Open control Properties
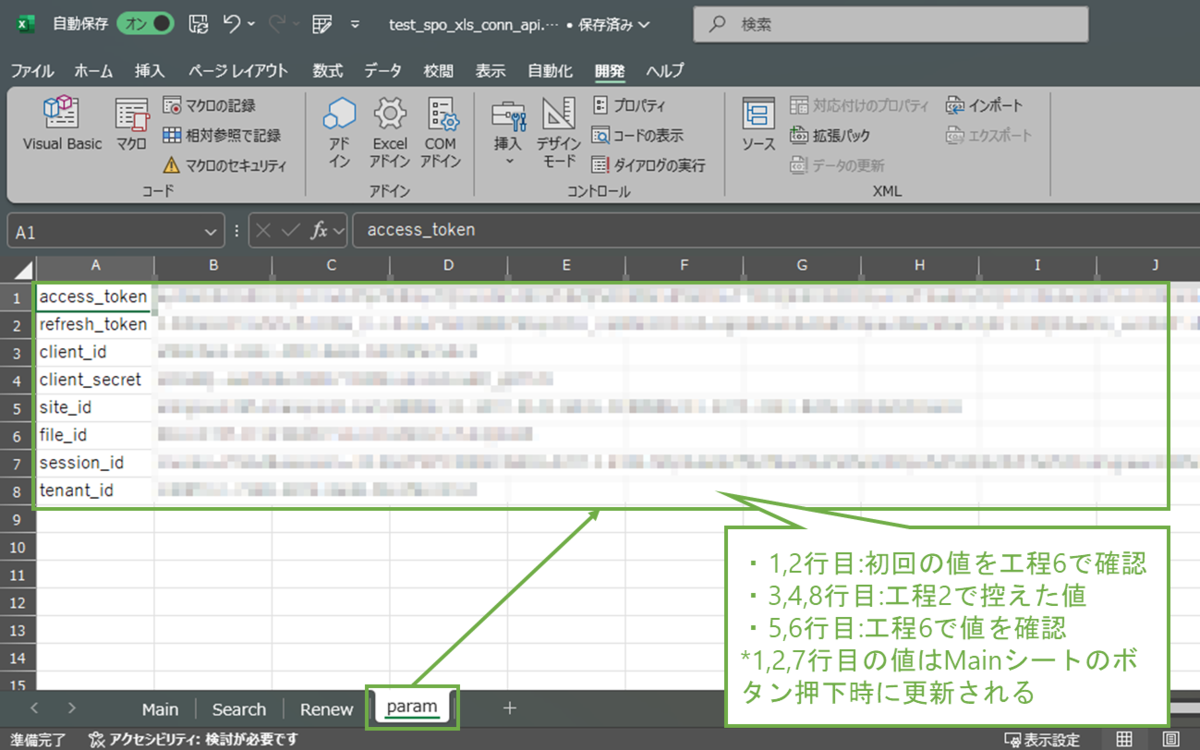This screenshot has height=750, width=1200. click(x=629, y=105)
